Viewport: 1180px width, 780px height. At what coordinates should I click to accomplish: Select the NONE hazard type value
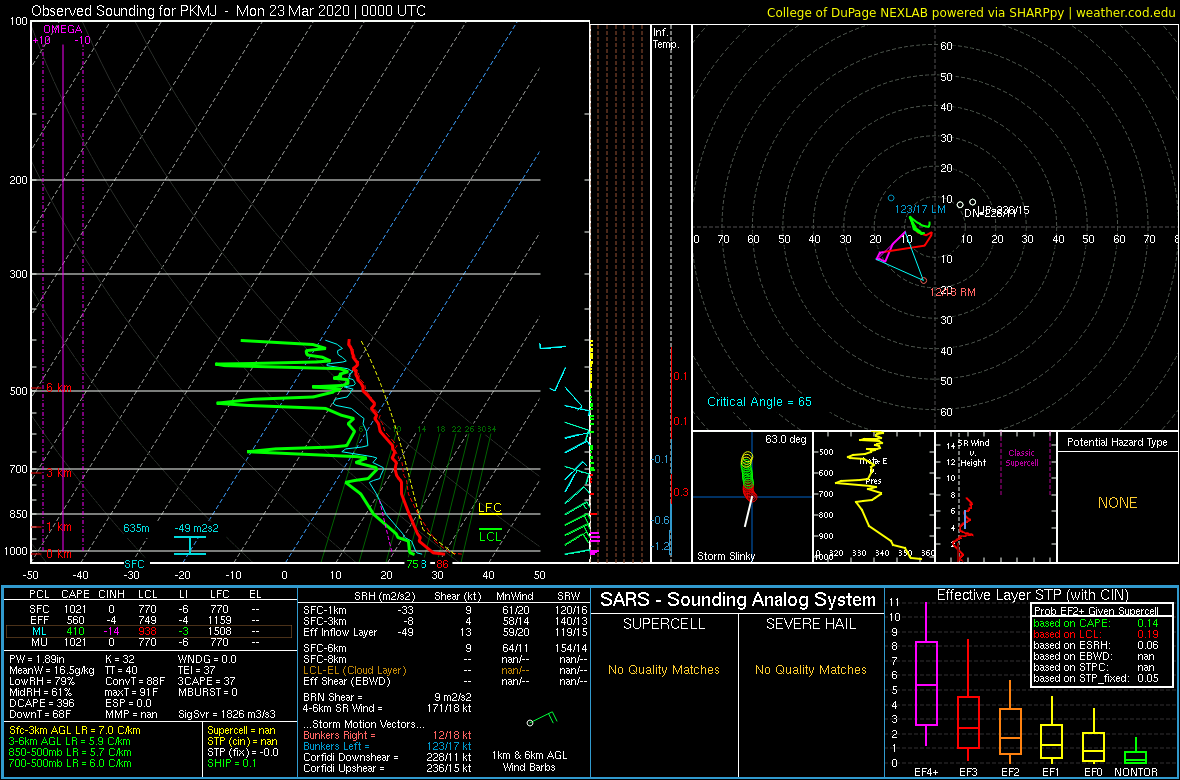pyautogui.click(x=1117, y=503)
